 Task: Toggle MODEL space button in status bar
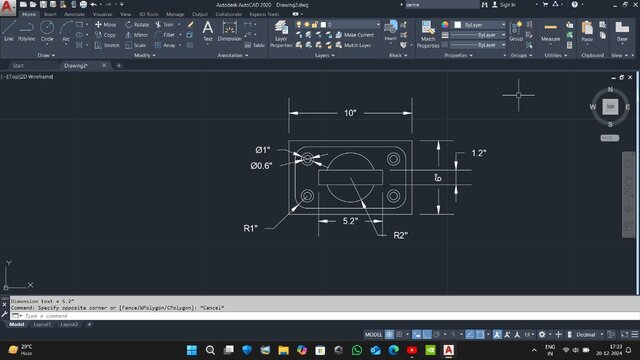[x=373, y=335]
